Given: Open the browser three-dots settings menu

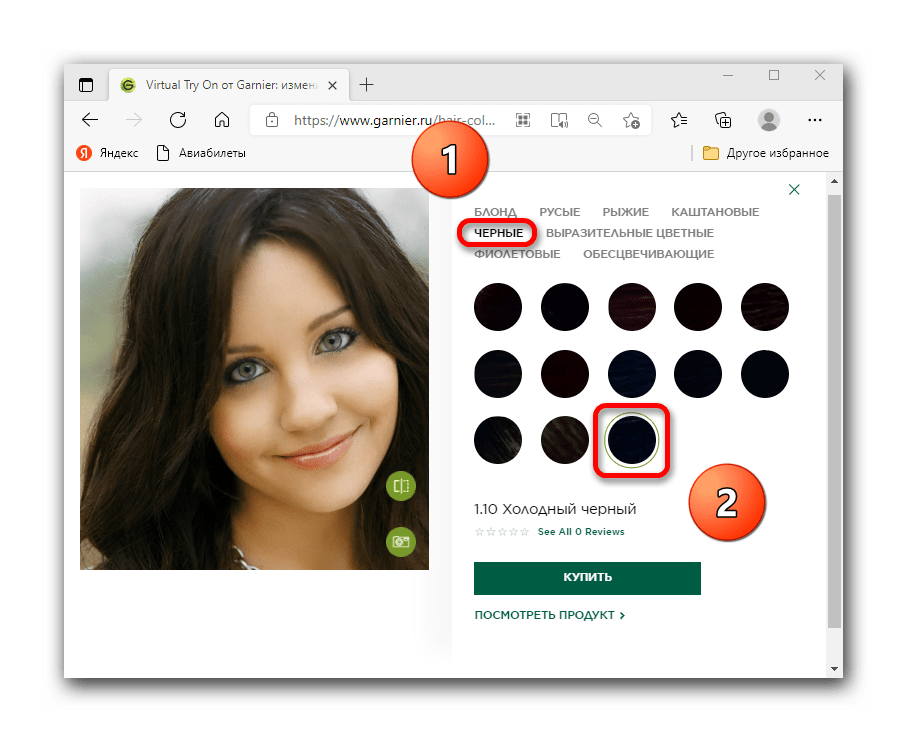Looking at the screenshot, I should pyautogui.click(x=814, y=120).
